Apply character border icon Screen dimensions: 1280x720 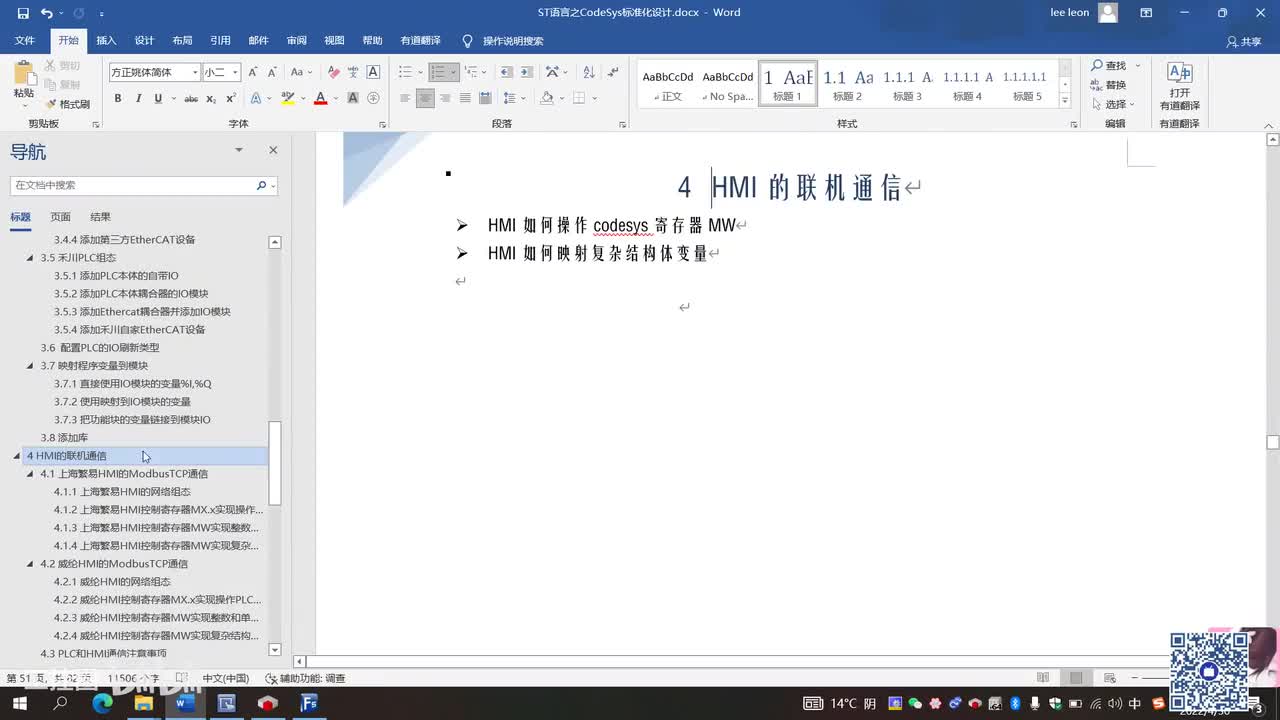[x=373, y=72]
